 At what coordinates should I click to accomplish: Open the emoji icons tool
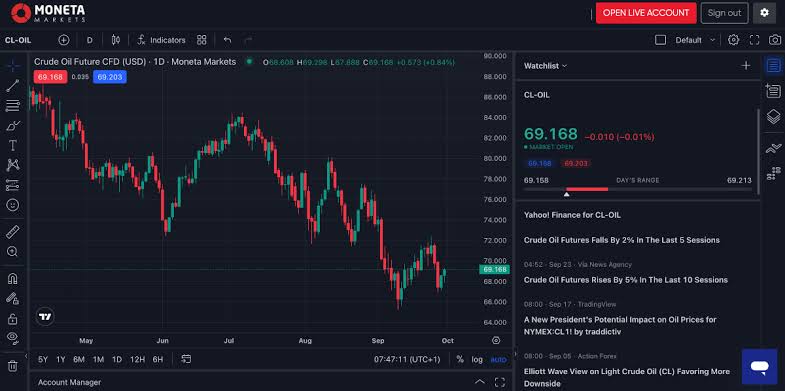point(13,205)
